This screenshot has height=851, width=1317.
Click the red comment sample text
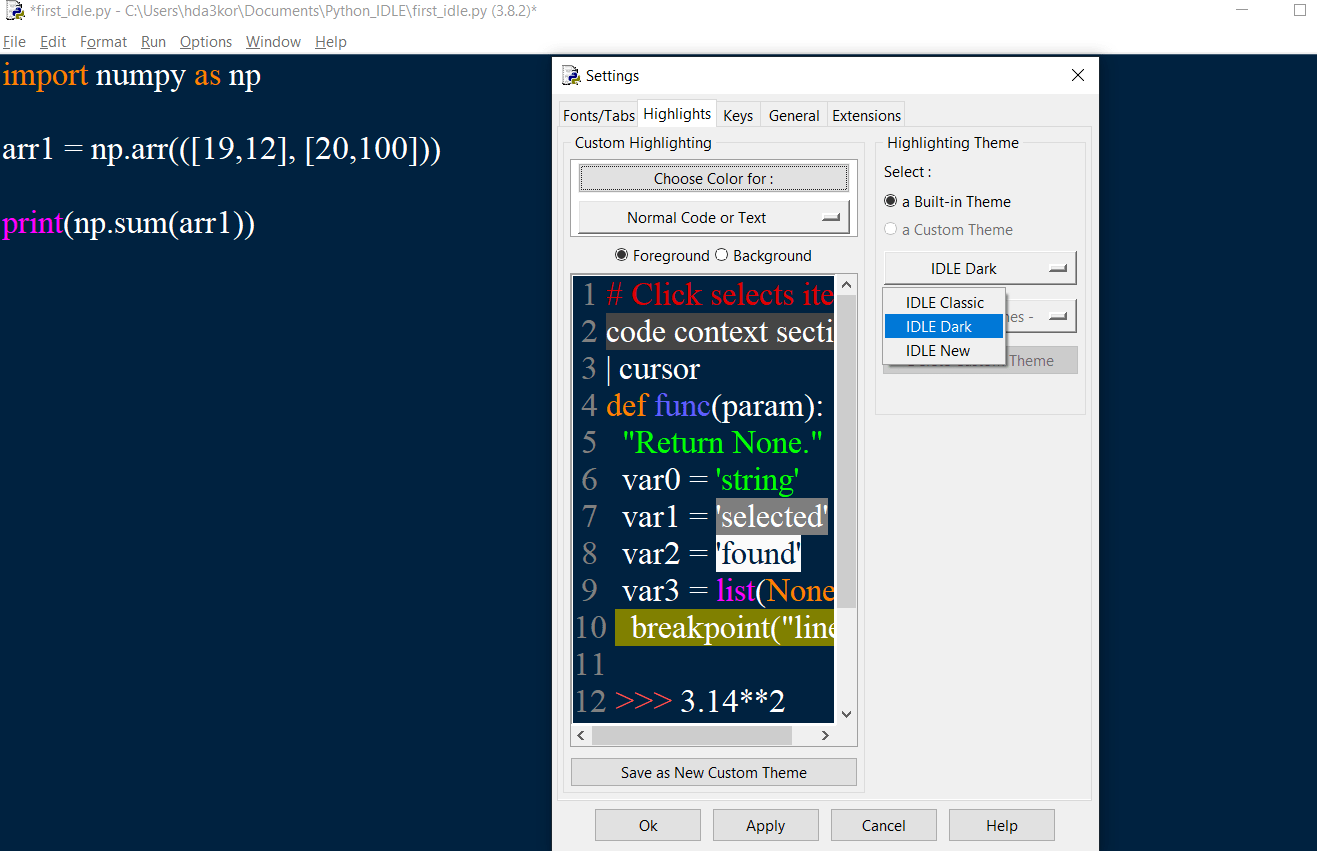click(720, 295)
